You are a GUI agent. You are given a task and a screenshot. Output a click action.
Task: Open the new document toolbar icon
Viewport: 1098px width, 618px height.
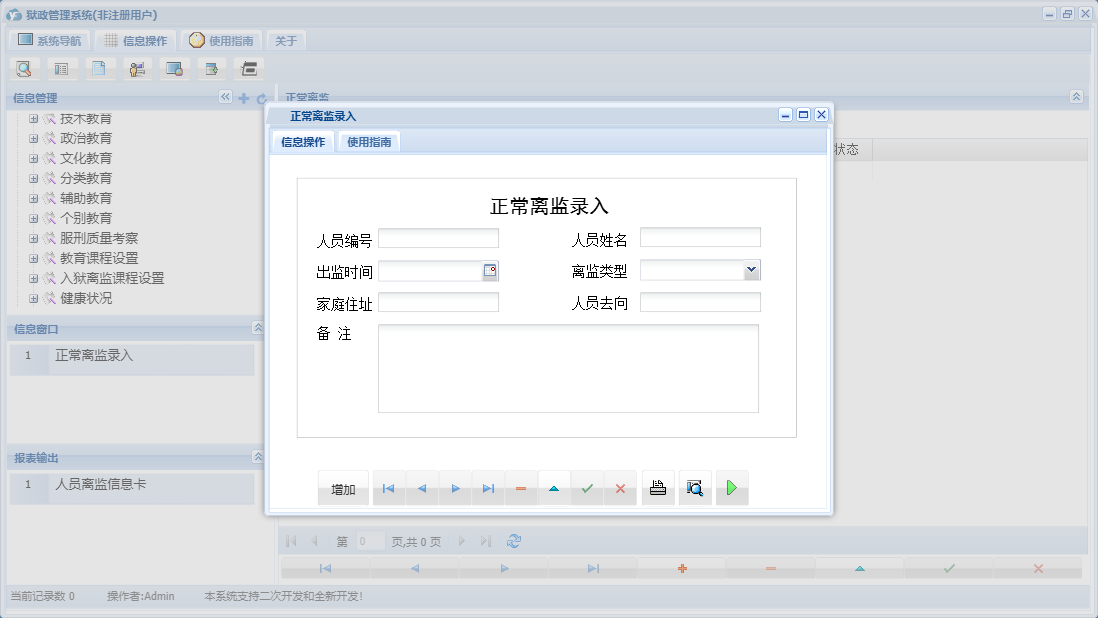click(x=100, y=68)
